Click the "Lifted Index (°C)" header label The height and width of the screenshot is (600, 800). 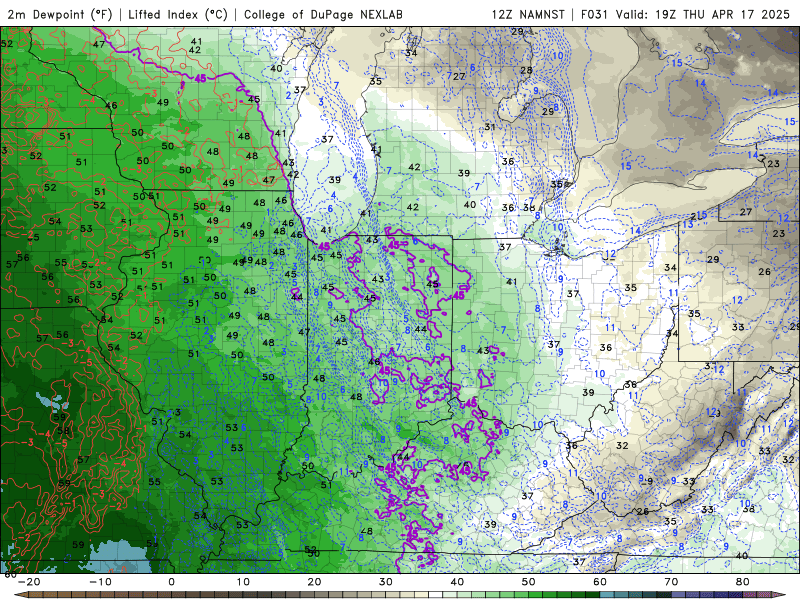pyautogui.click(x=178, y=14)
